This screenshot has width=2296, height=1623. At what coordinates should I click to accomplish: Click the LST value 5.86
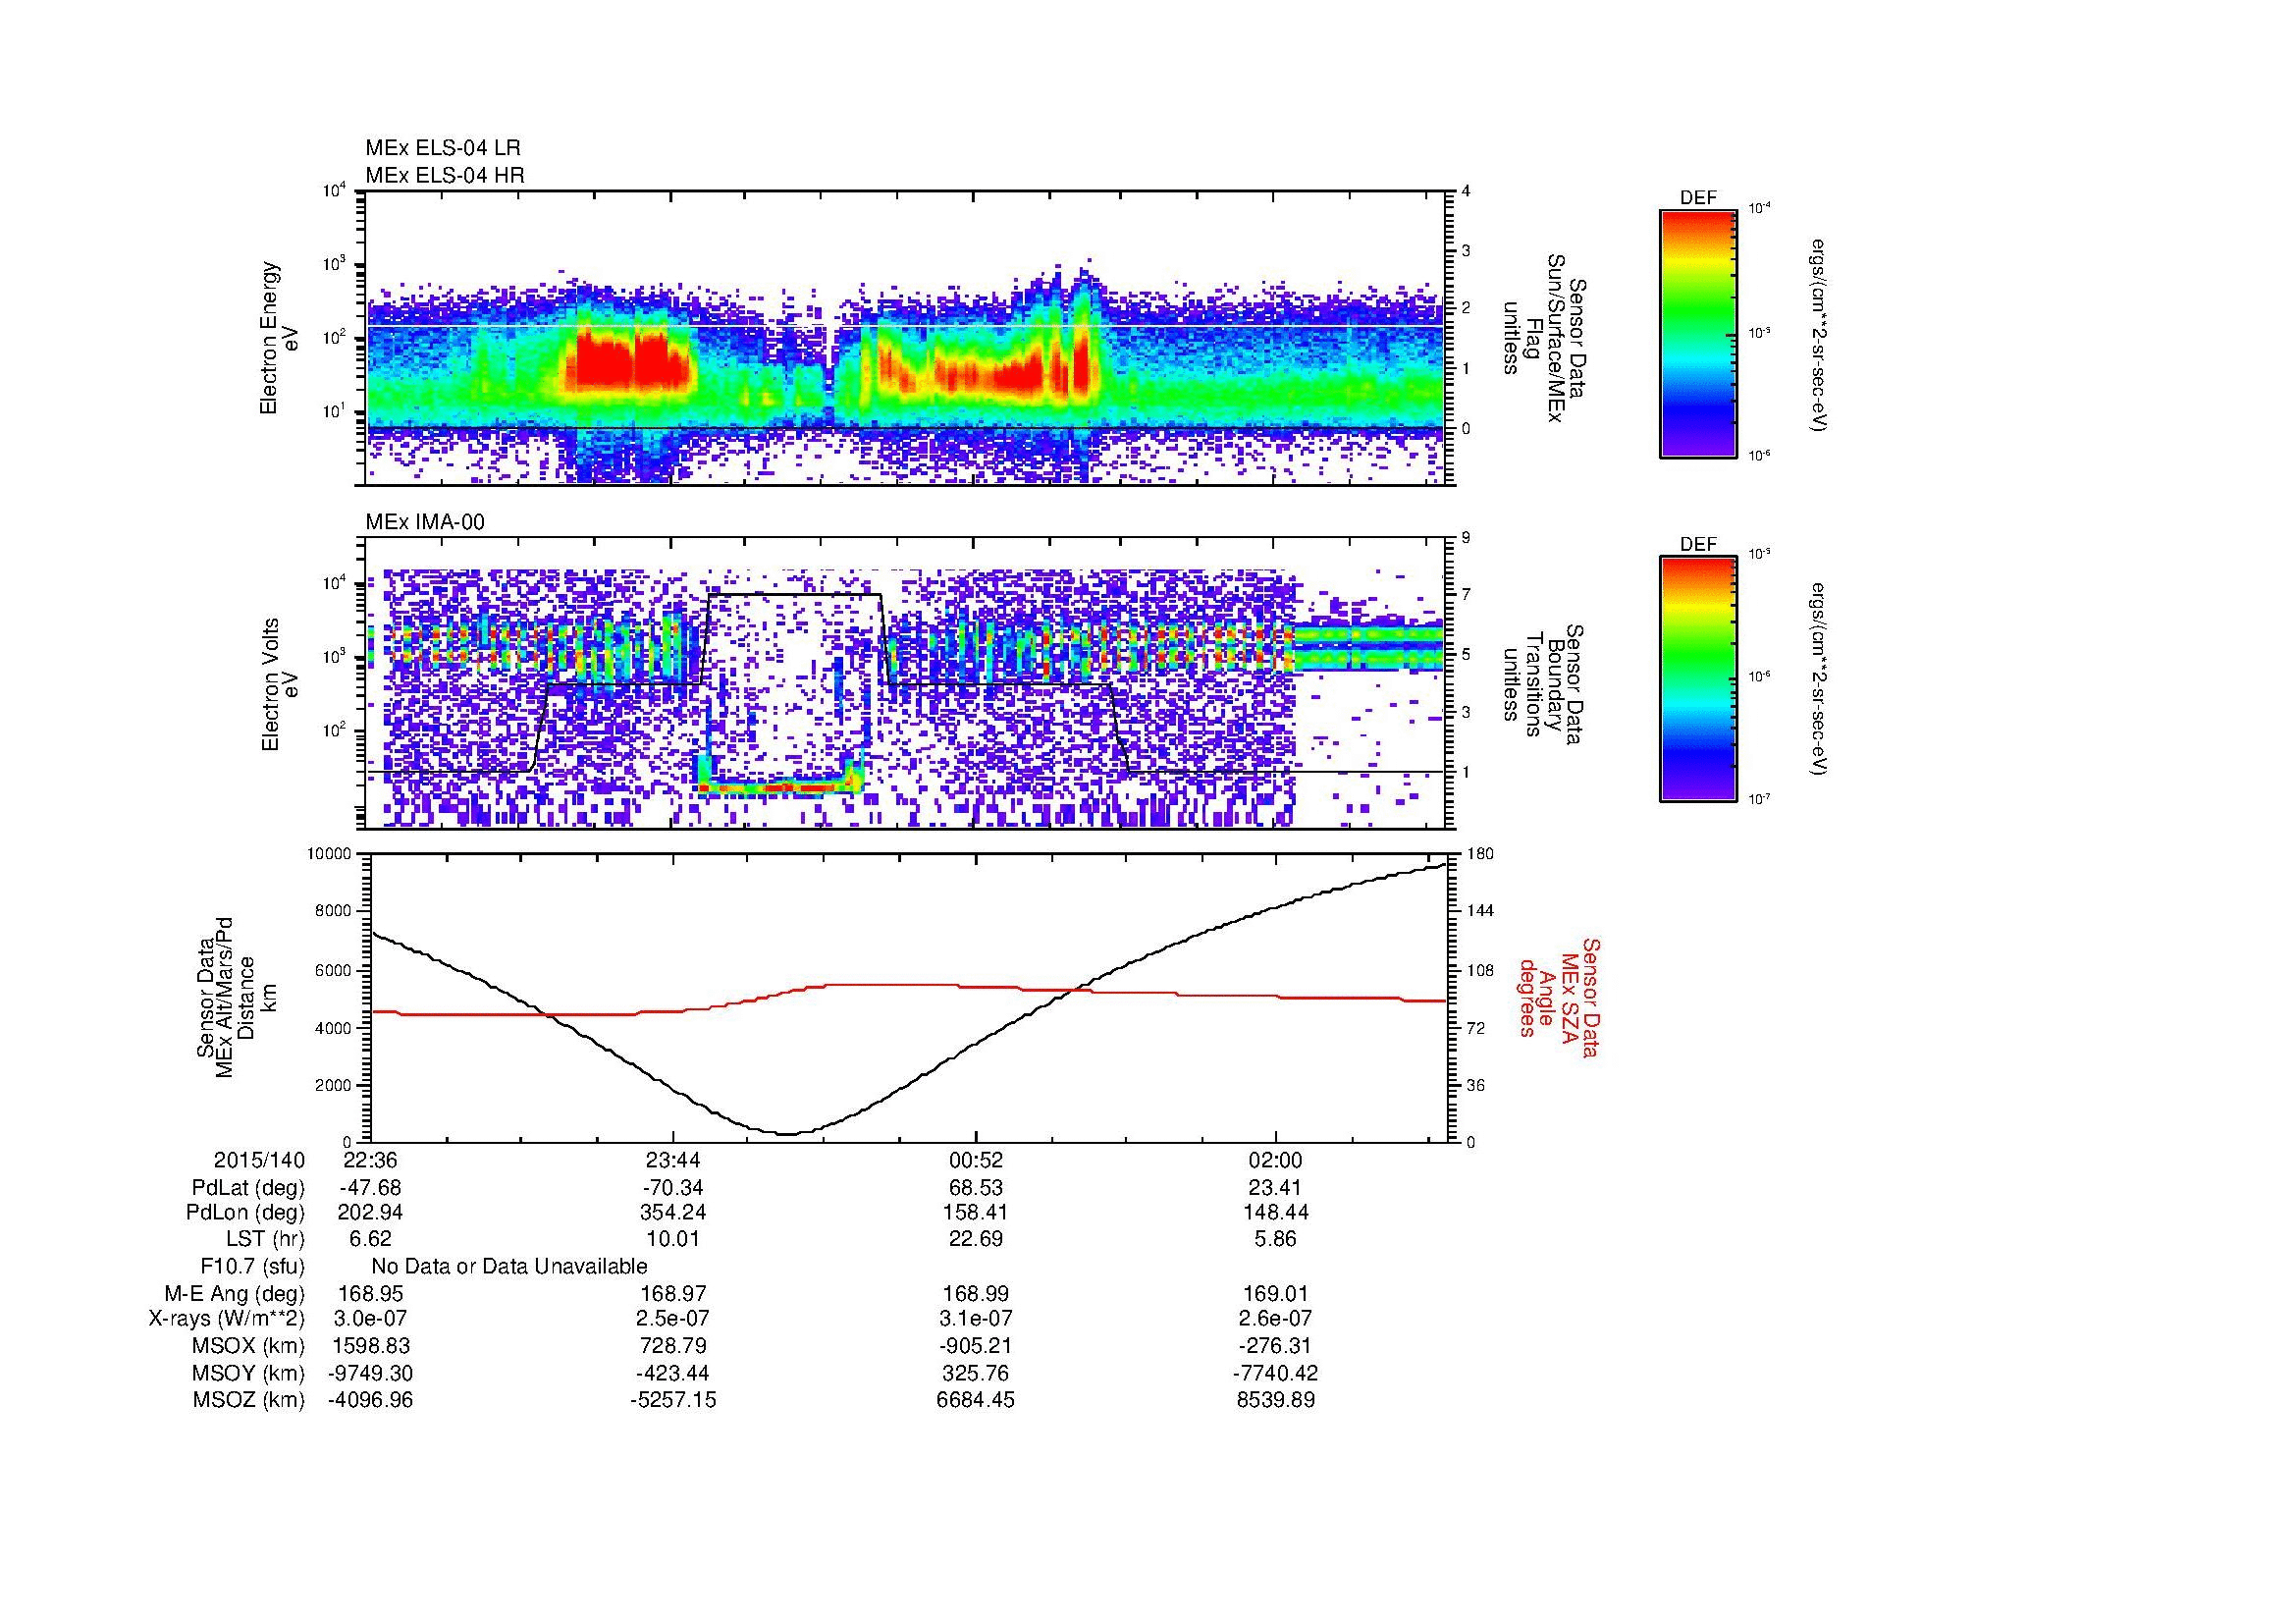pos(1276,1240)
